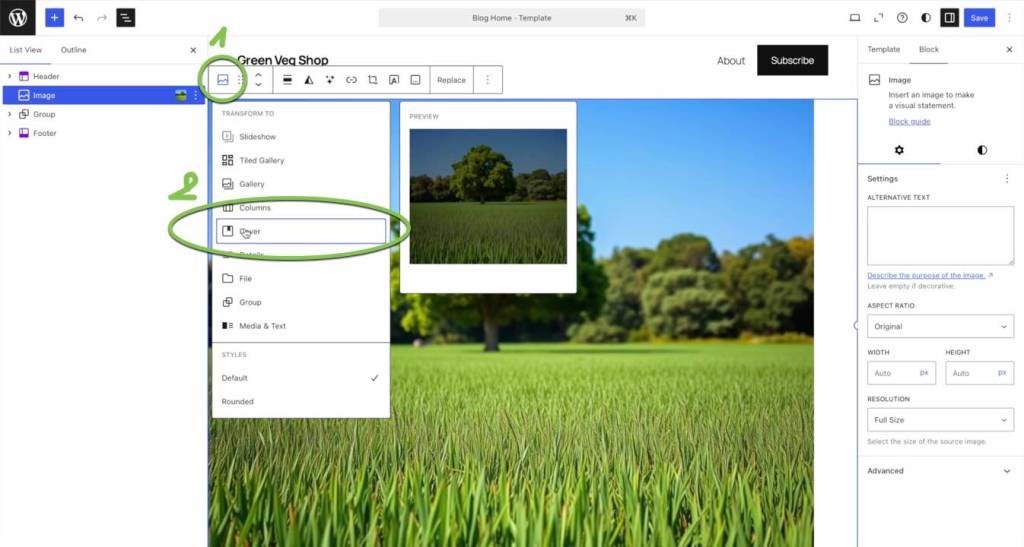The width and height of the screenshot is (1024, 547).
Task: Open the Resolution Full Size dropdown
Action: coord(940,420)
